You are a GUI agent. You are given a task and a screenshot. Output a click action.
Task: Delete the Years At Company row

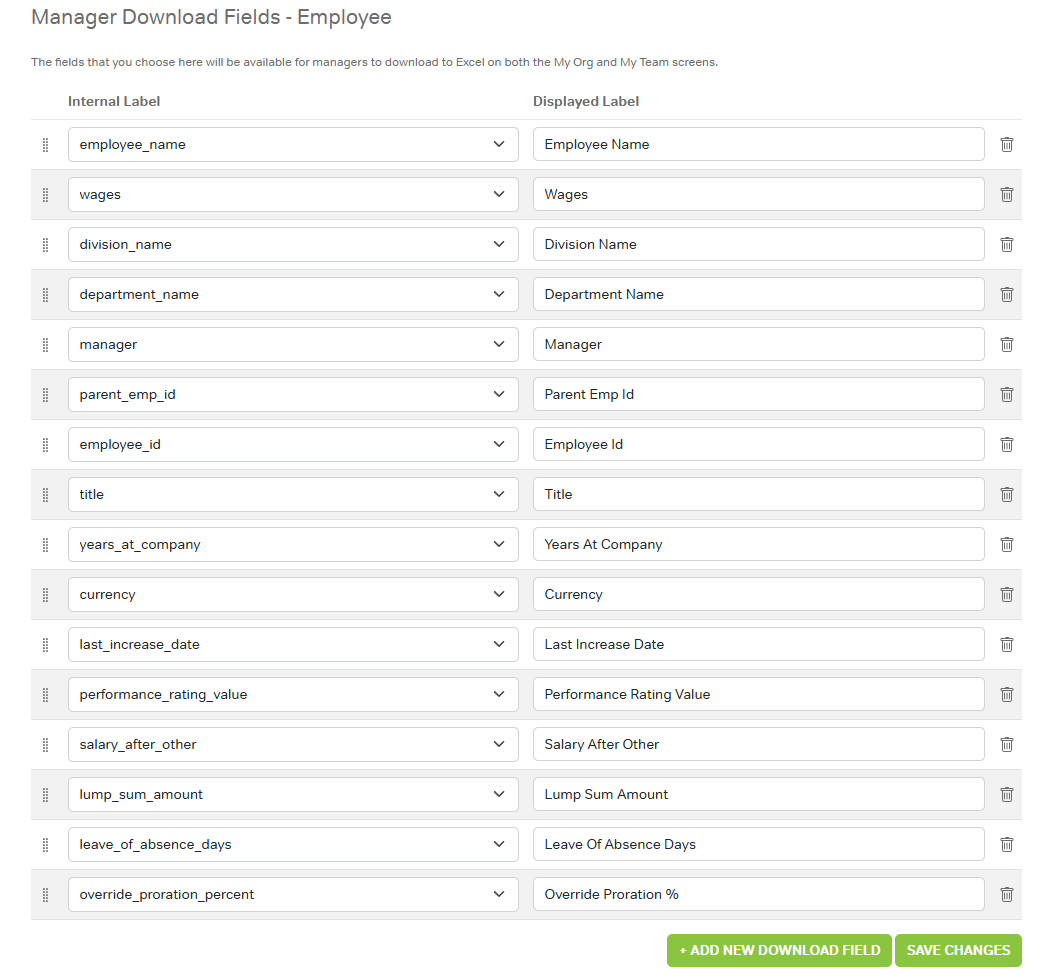1007,545
